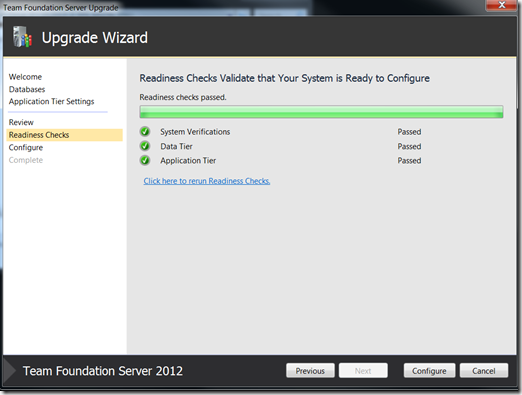The image size is (522, 395).
Task: Click the Application Tier green check icon
Action: coord(145,160)
